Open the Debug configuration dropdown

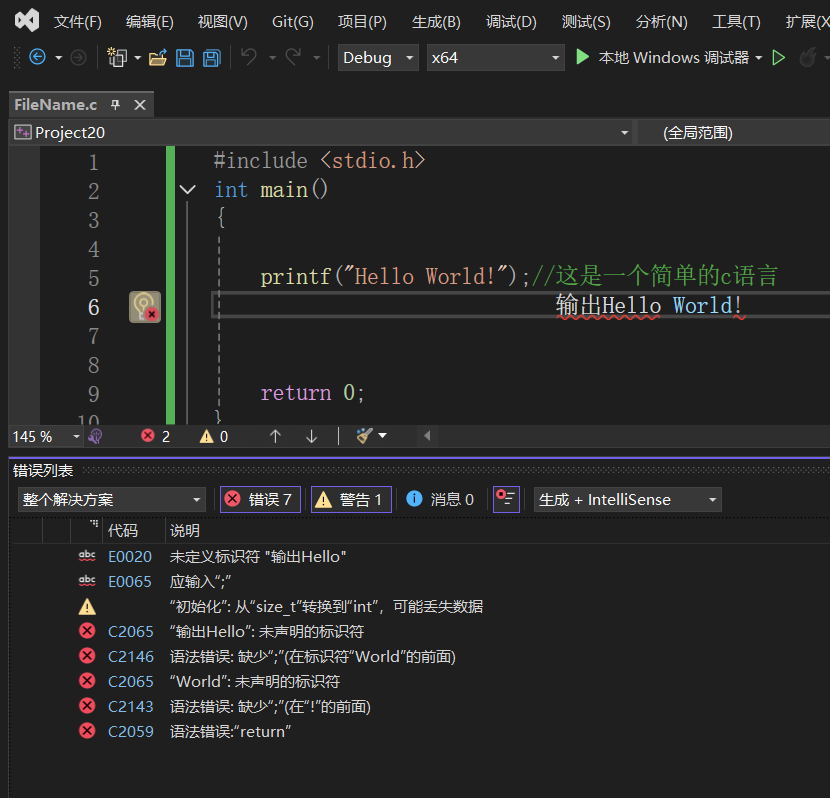pyautogui.click(x=379, y=58)
